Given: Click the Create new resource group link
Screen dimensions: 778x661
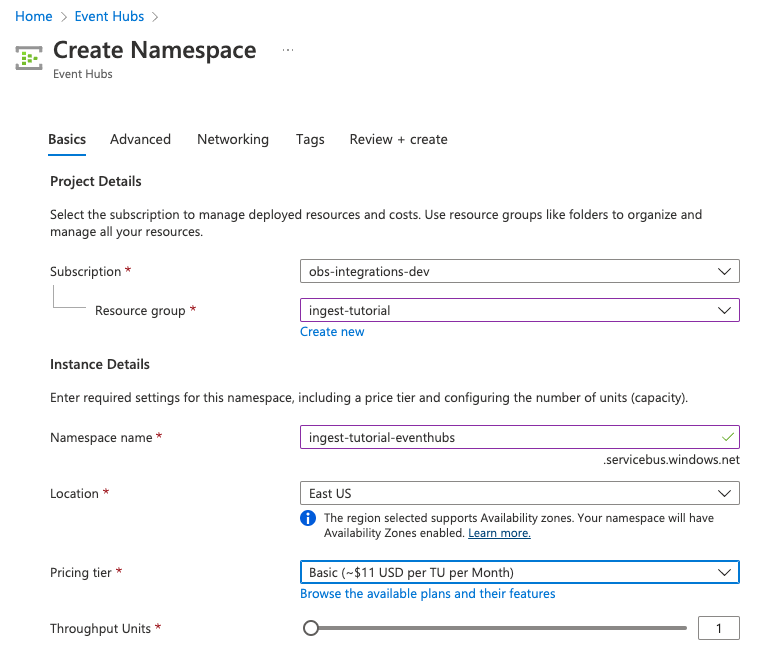Looking at the screenshot, I should pos(332,331).
